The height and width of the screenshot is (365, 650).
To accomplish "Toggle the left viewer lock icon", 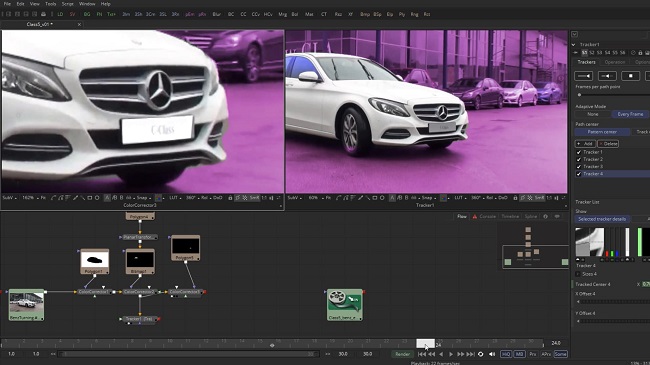I will [x=230, y=198].
